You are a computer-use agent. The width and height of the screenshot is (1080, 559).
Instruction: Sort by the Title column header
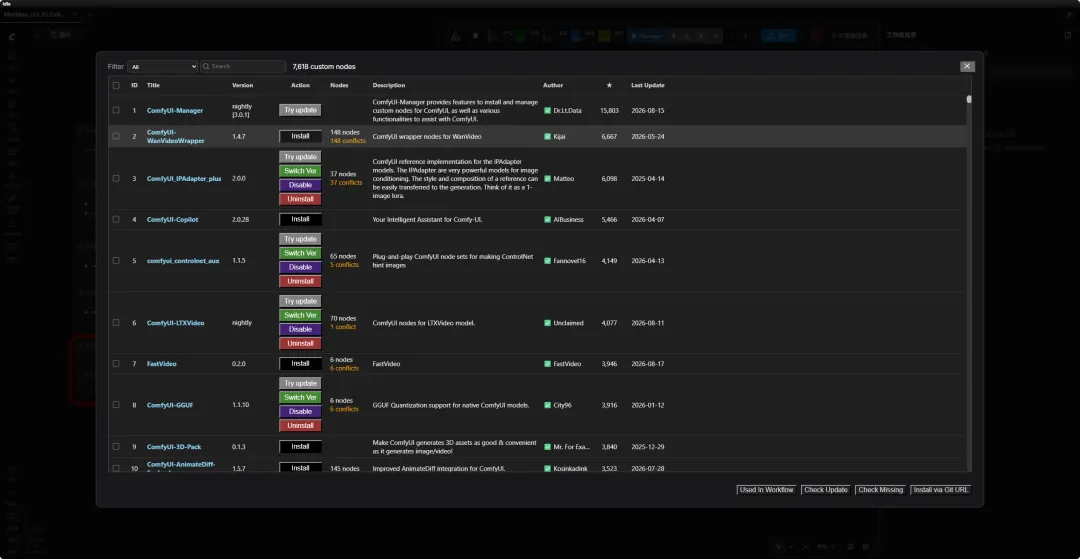coord(153,85)
